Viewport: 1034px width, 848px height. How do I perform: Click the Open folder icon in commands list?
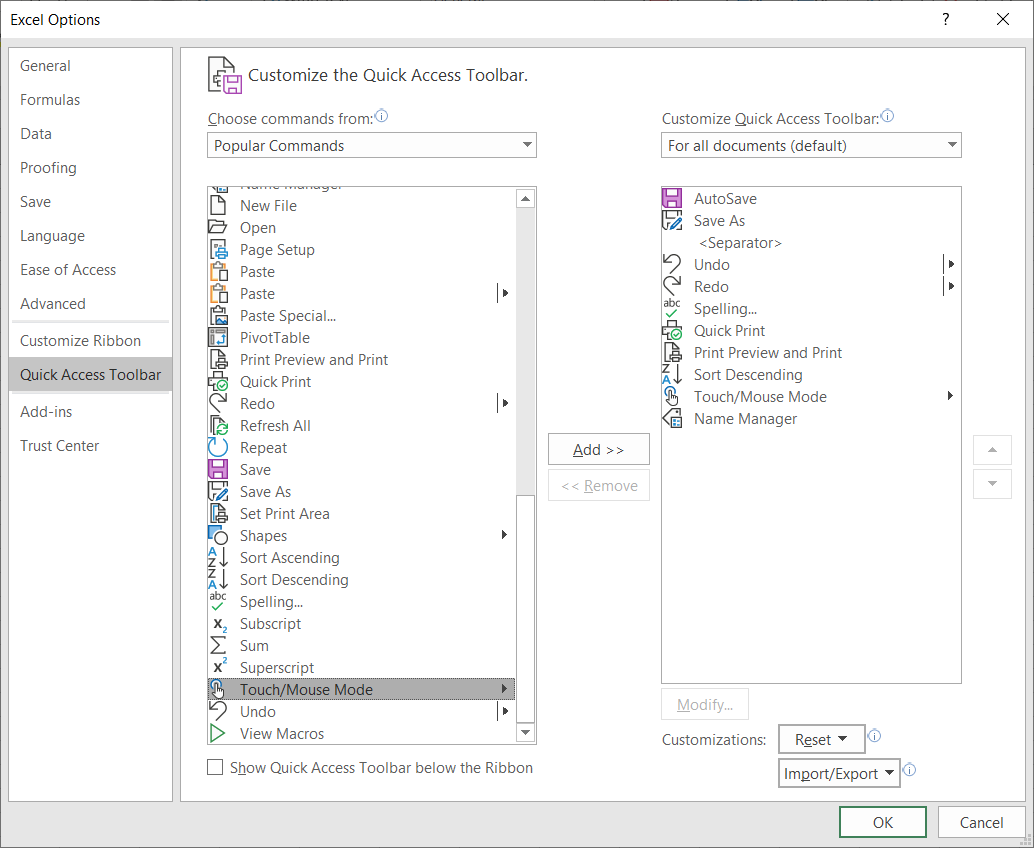218,227
